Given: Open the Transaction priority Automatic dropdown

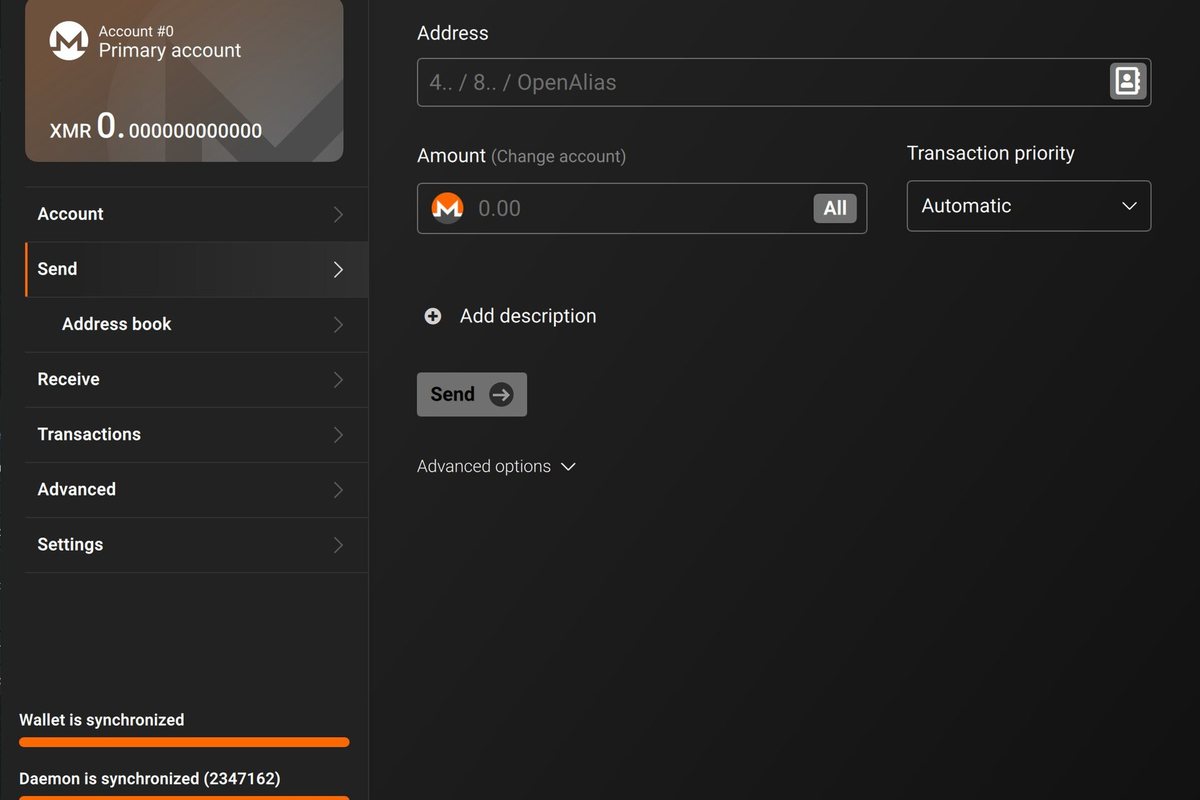Looking at the screenshot, I should [1029, 206].
